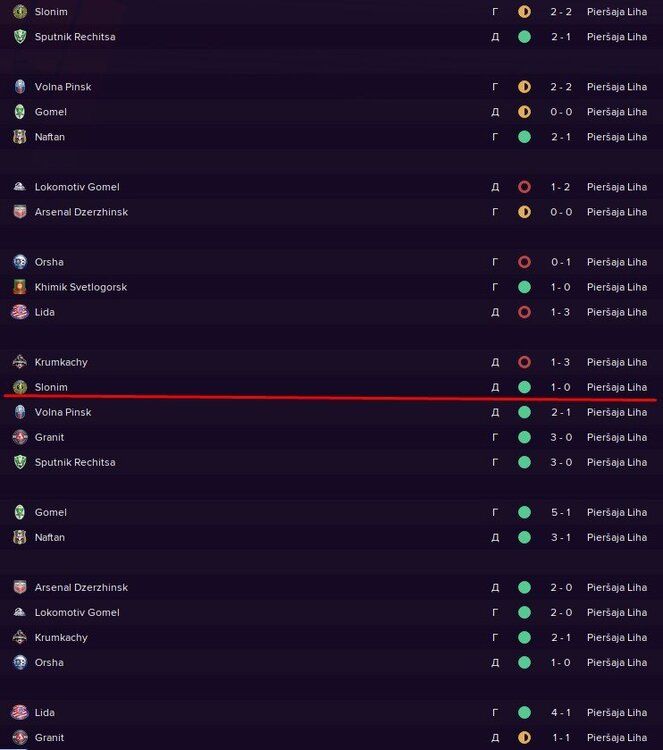
Task: Select the Slonim name in 1-0 row
Action: (51, 387)
